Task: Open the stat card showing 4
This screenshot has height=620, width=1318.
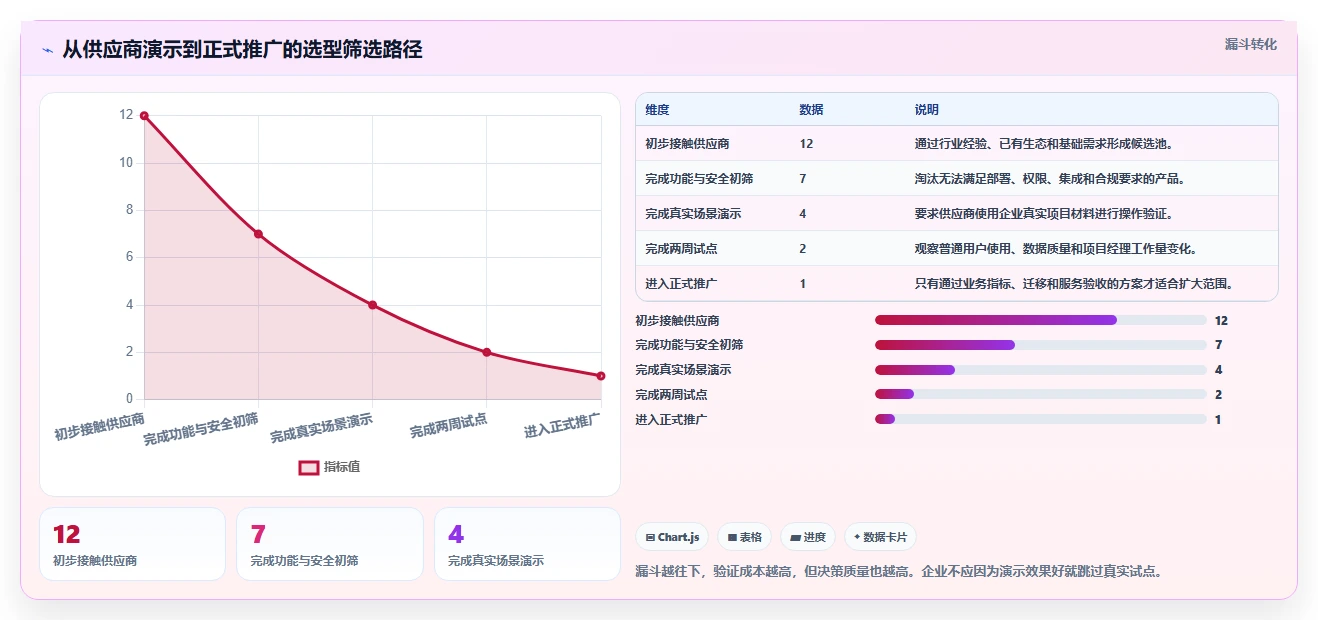Action: coord(528,544)
